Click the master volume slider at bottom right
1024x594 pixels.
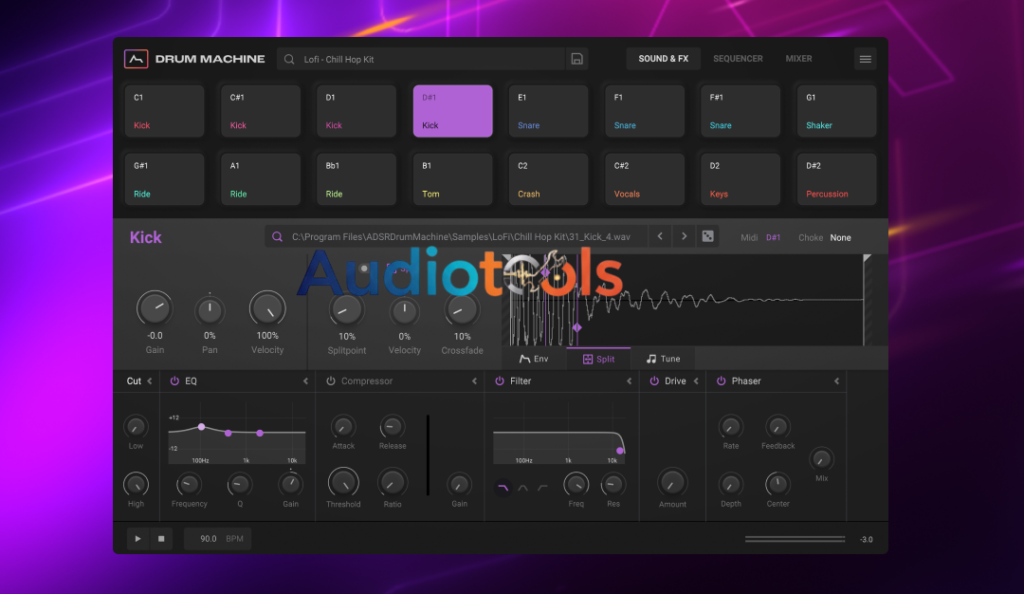pyautogui.click(x=795, y=539)
